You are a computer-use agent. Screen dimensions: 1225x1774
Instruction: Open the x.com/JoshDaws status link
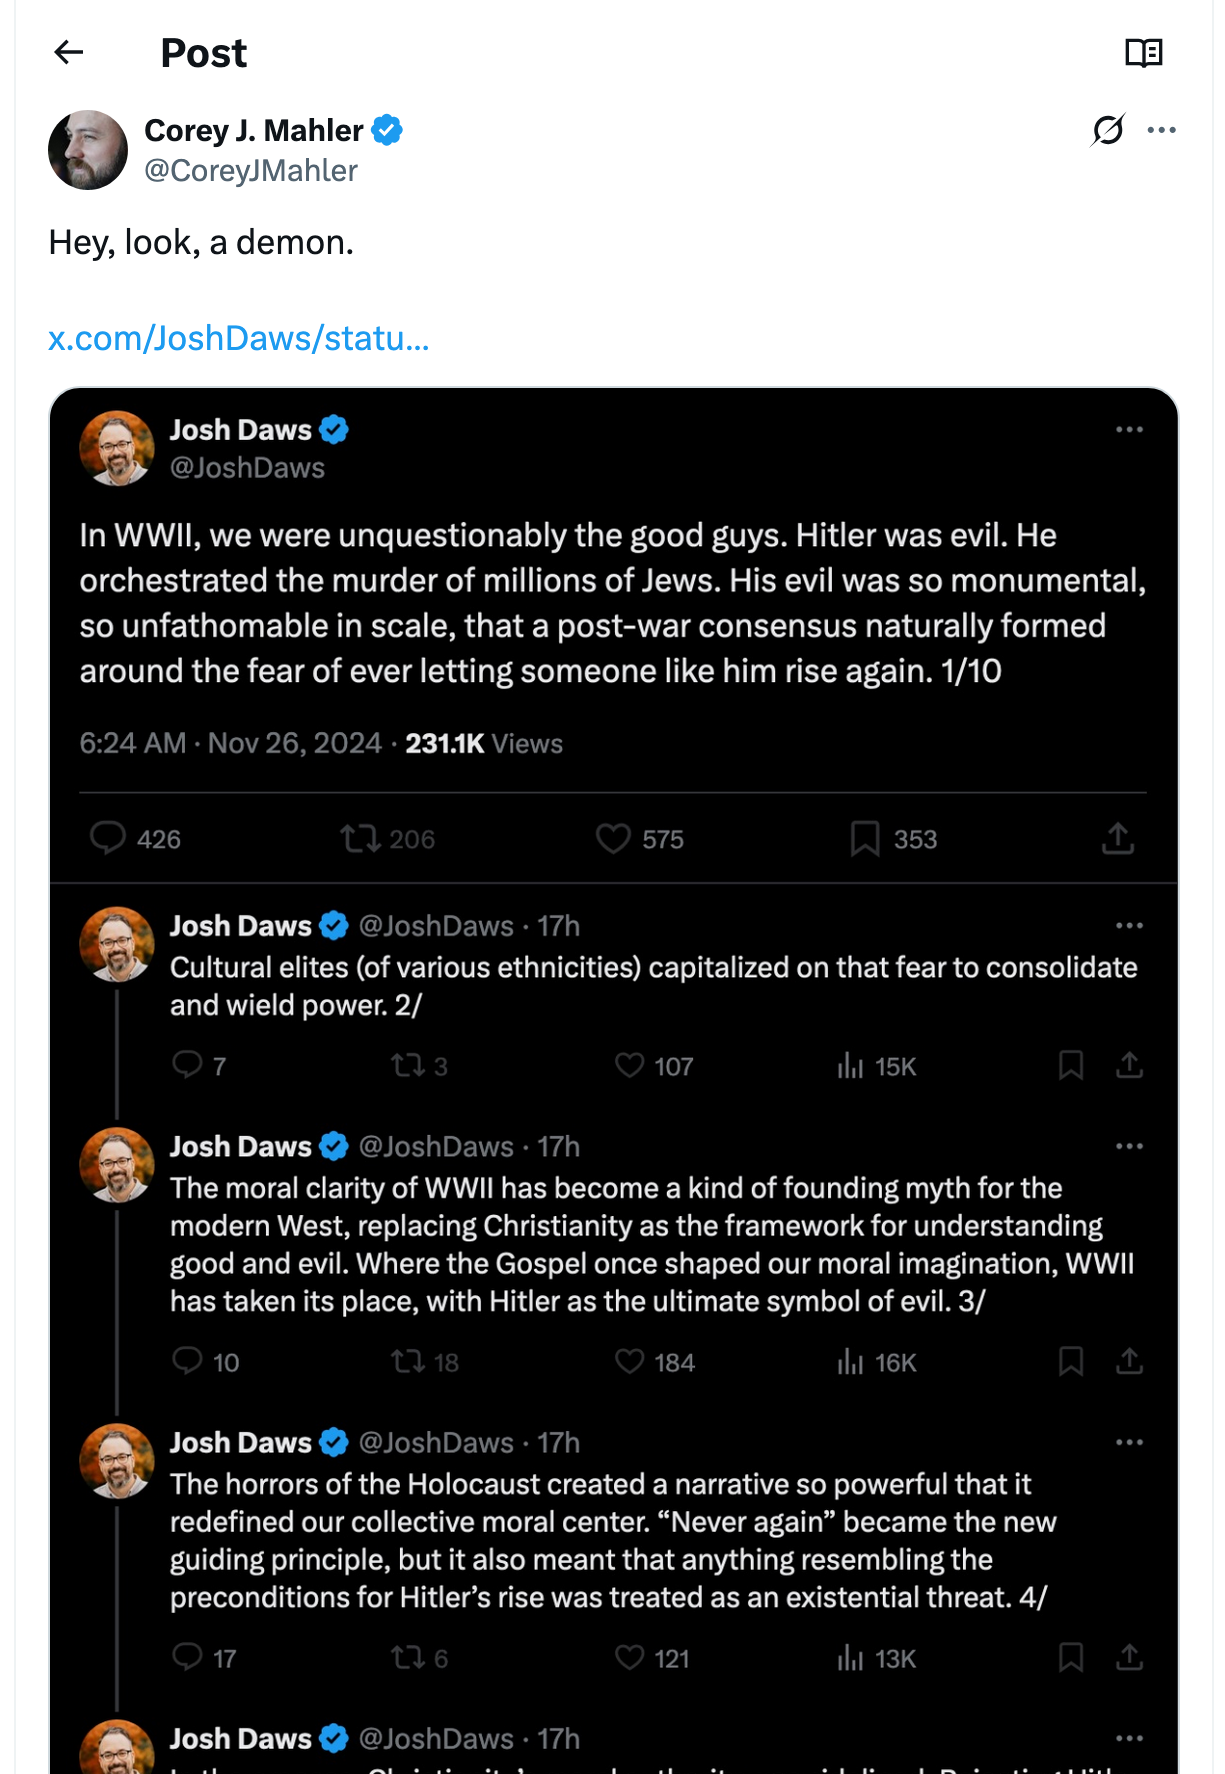239,338
